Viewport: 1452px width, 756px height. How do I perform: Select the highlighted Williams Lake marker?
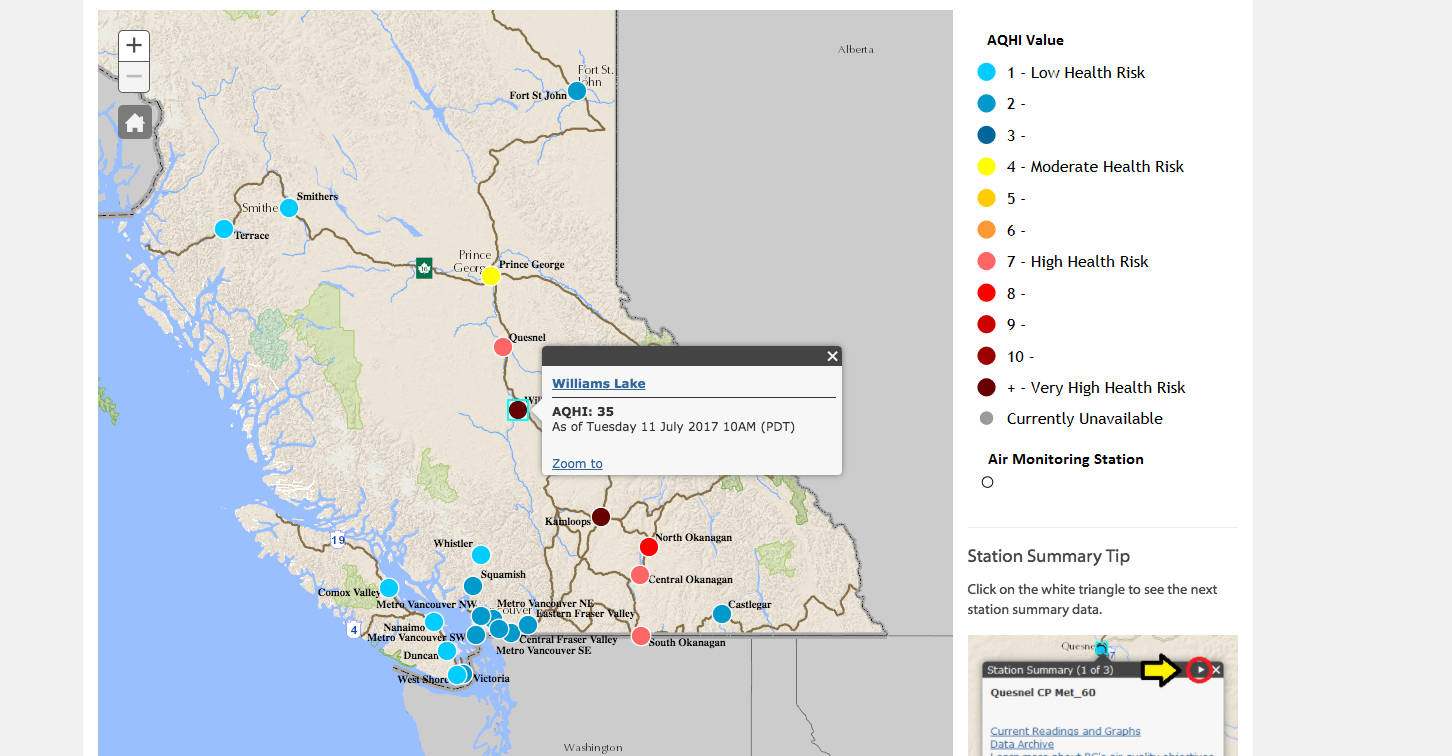tap(518, 410)
